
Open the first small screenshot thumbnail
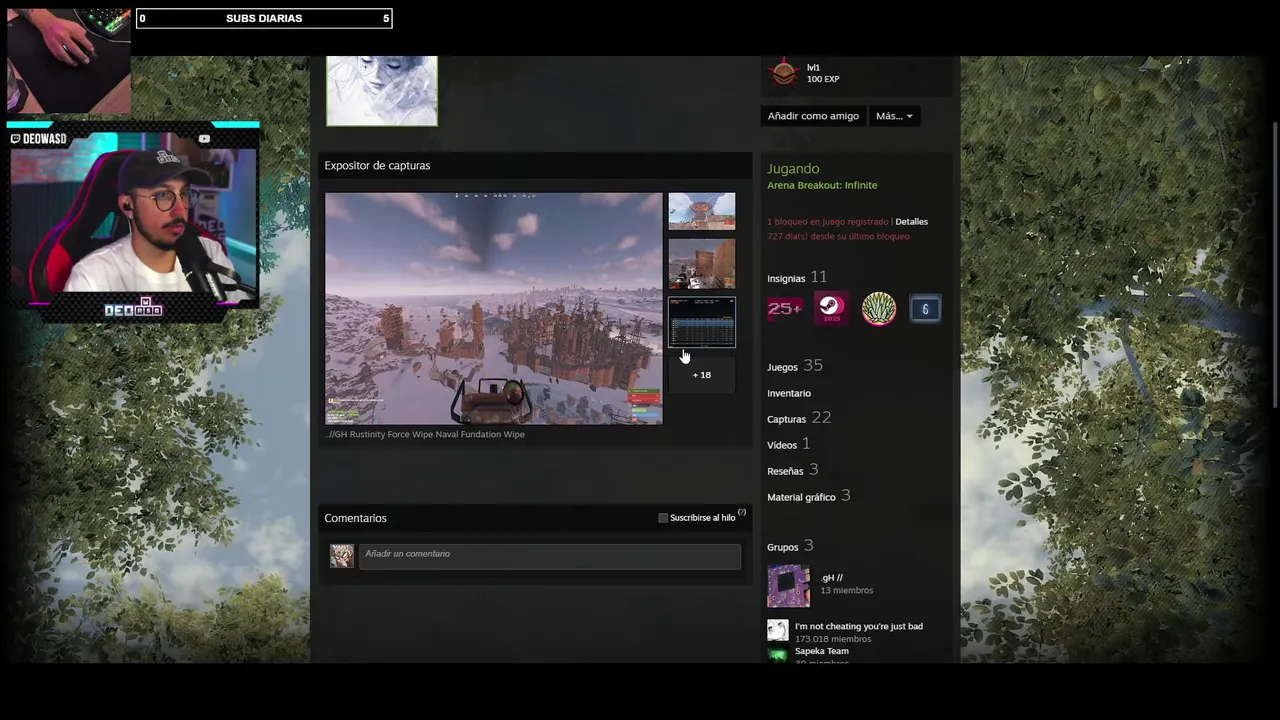click(701, 211)
